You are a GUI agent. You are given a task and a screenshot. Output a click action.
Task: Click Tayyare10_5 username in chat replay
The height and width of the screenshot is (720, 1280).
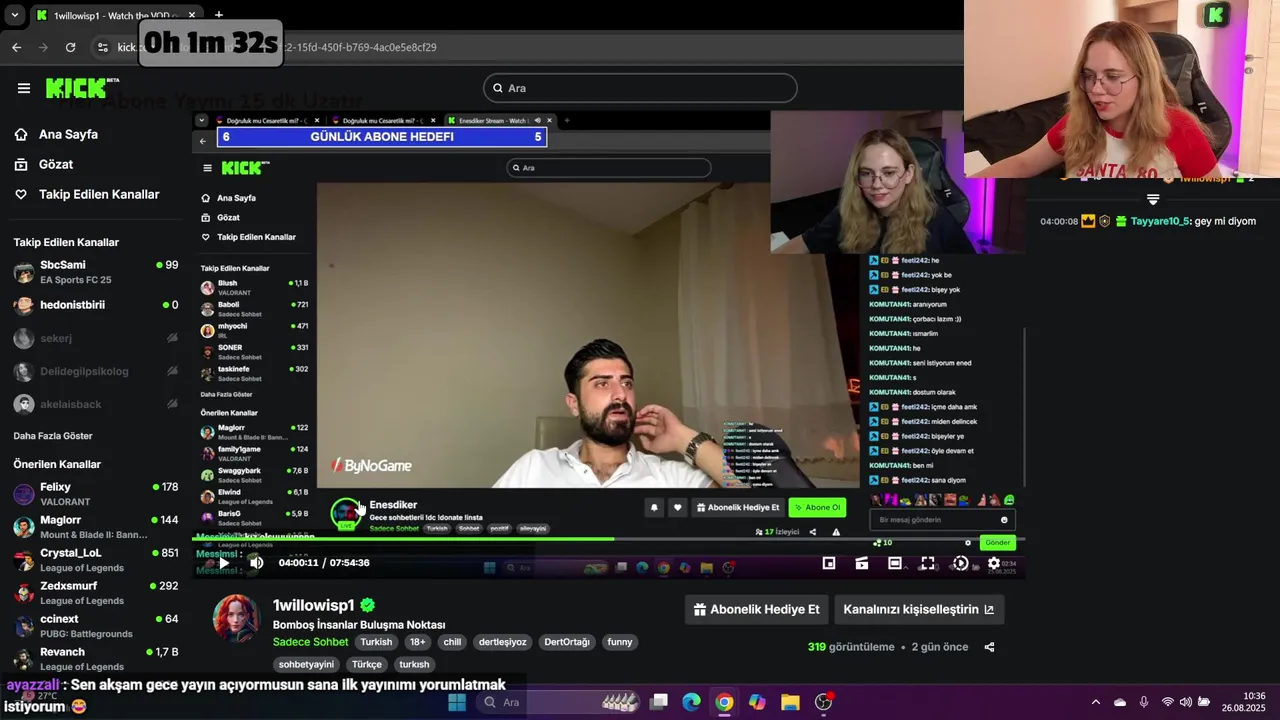click(x=1160, y=221)
